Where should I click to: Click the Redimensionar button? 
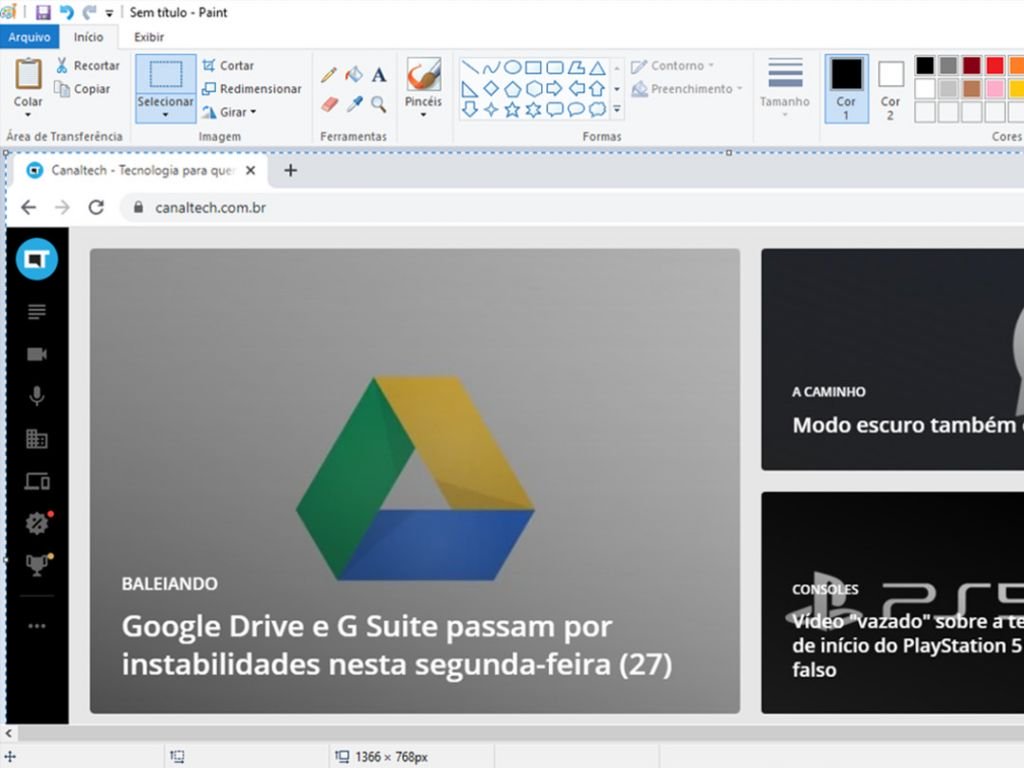(251, 89)
